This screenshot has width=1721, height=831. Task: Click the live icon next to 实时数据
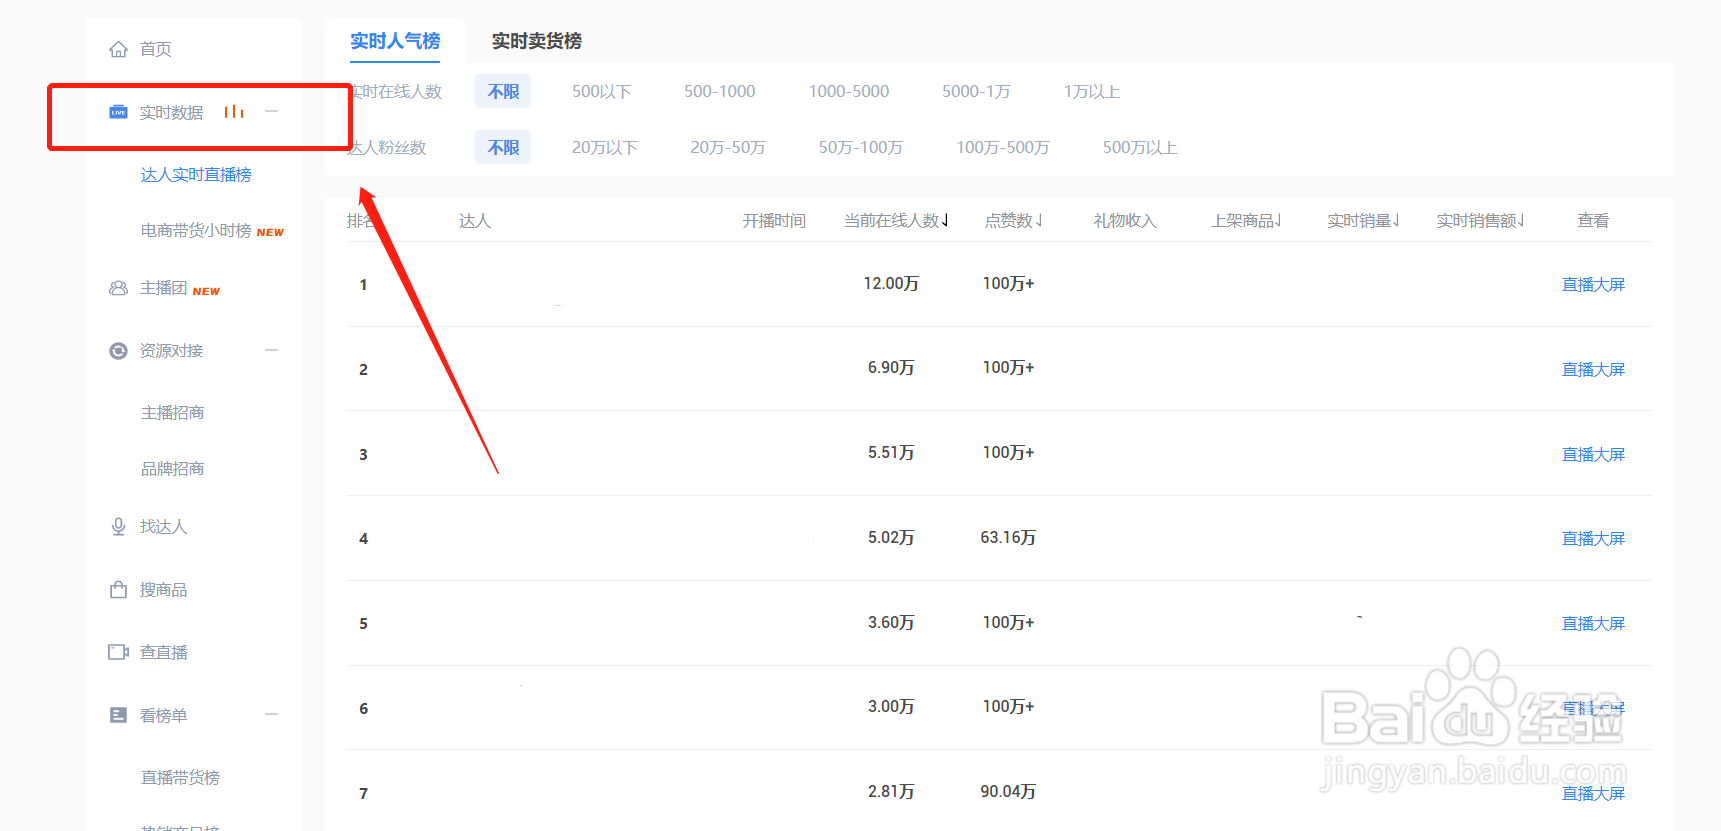118,112
